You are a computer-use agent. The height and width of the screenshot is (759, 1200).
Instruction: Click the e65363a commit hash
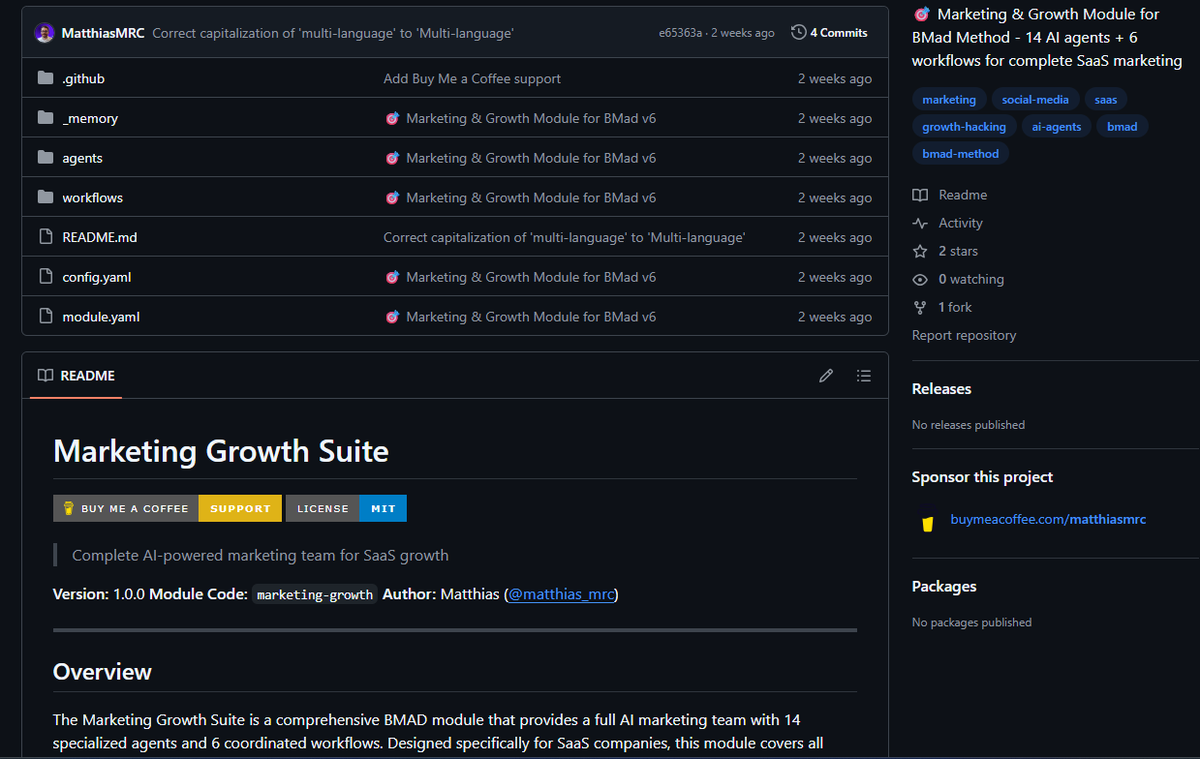point(681,33)
